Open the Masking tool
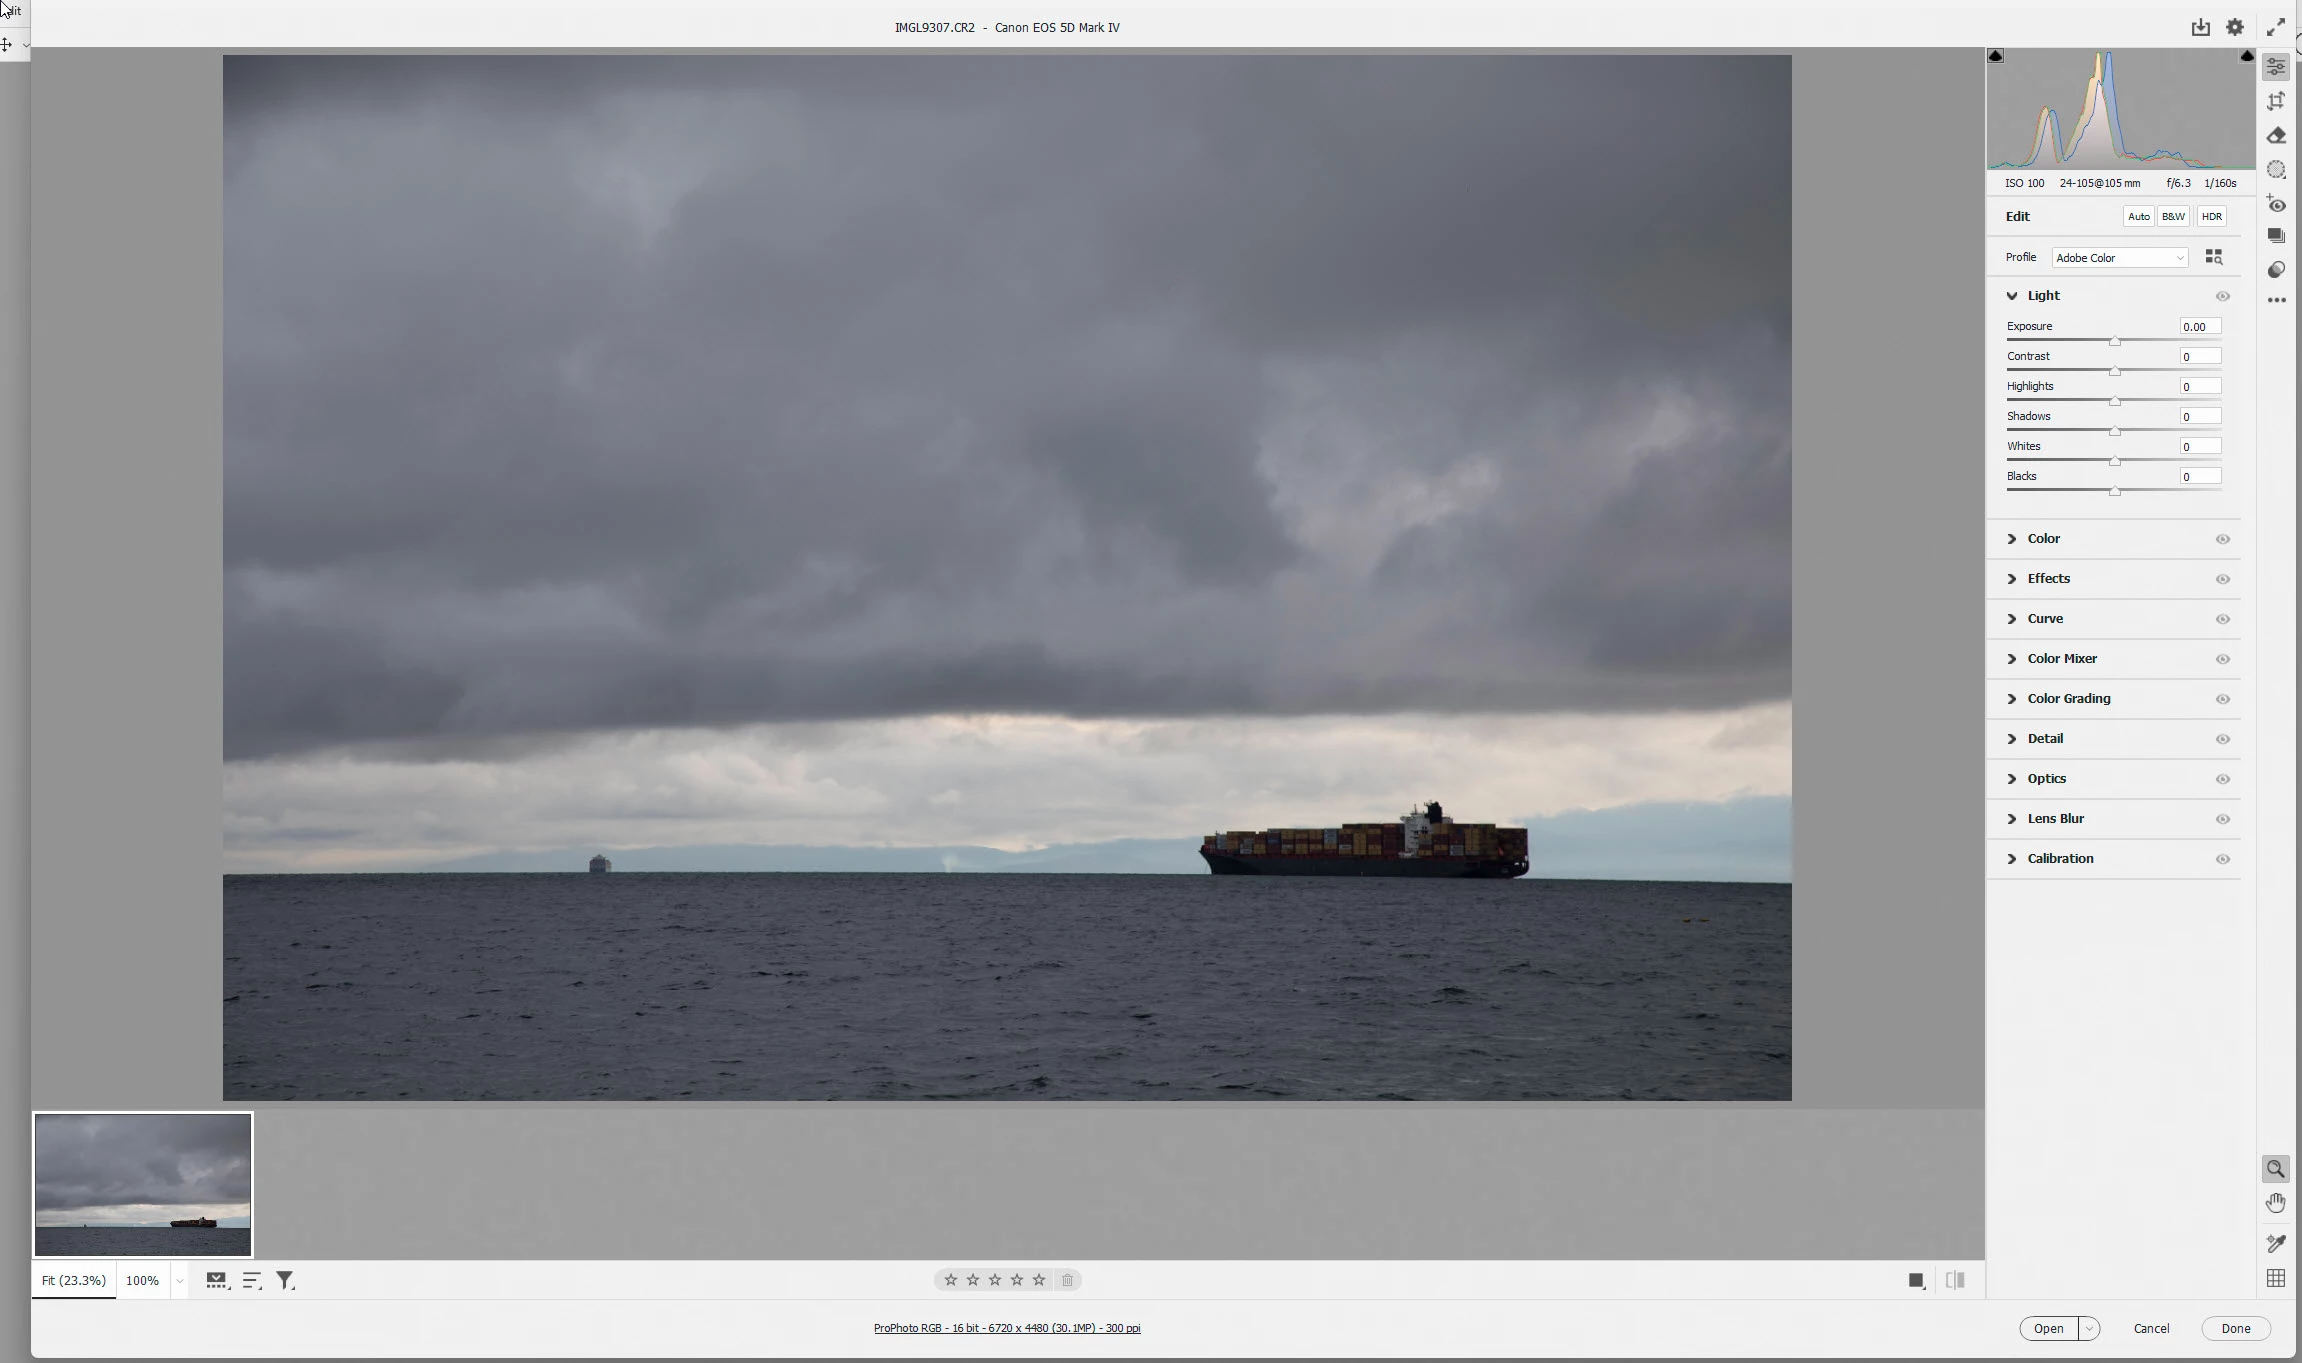Viewport: 2302px width, 1363px height. [x=2276, y=169]
